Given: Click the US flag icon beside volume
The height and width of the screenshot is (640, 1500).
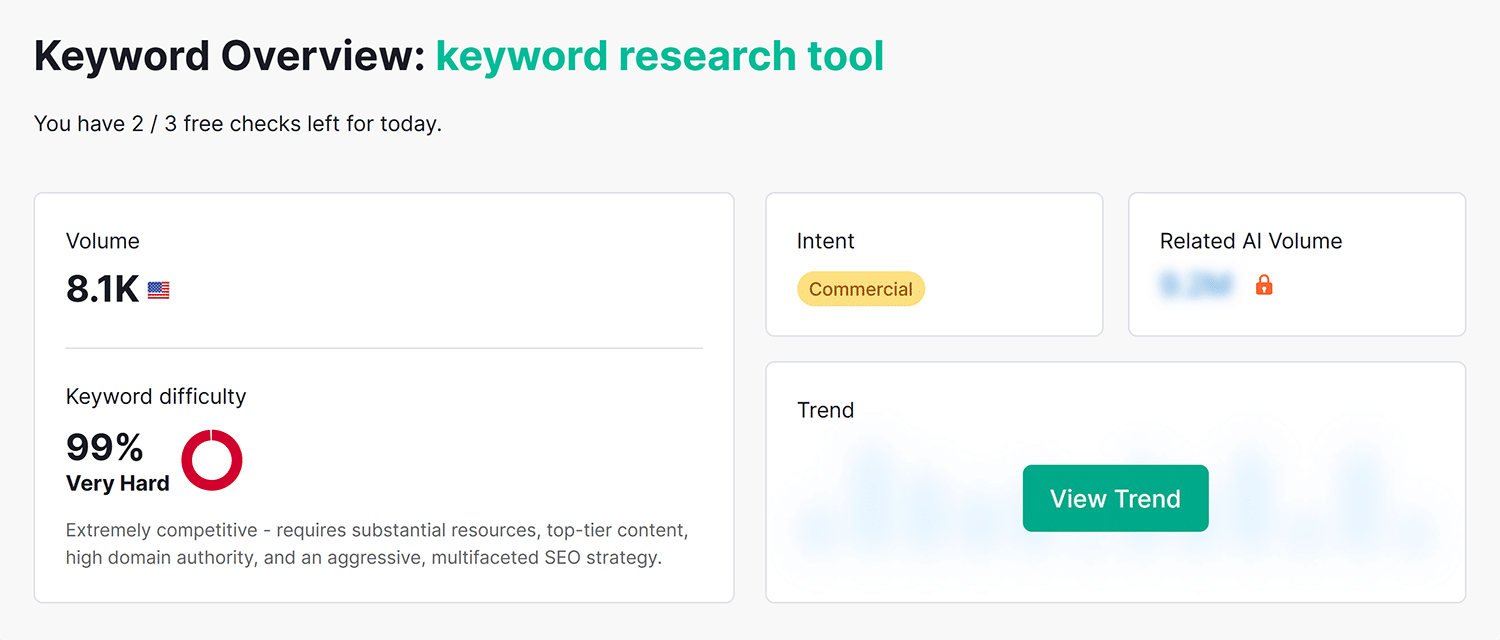Looking at the screenshot, I should coord(158,290).
